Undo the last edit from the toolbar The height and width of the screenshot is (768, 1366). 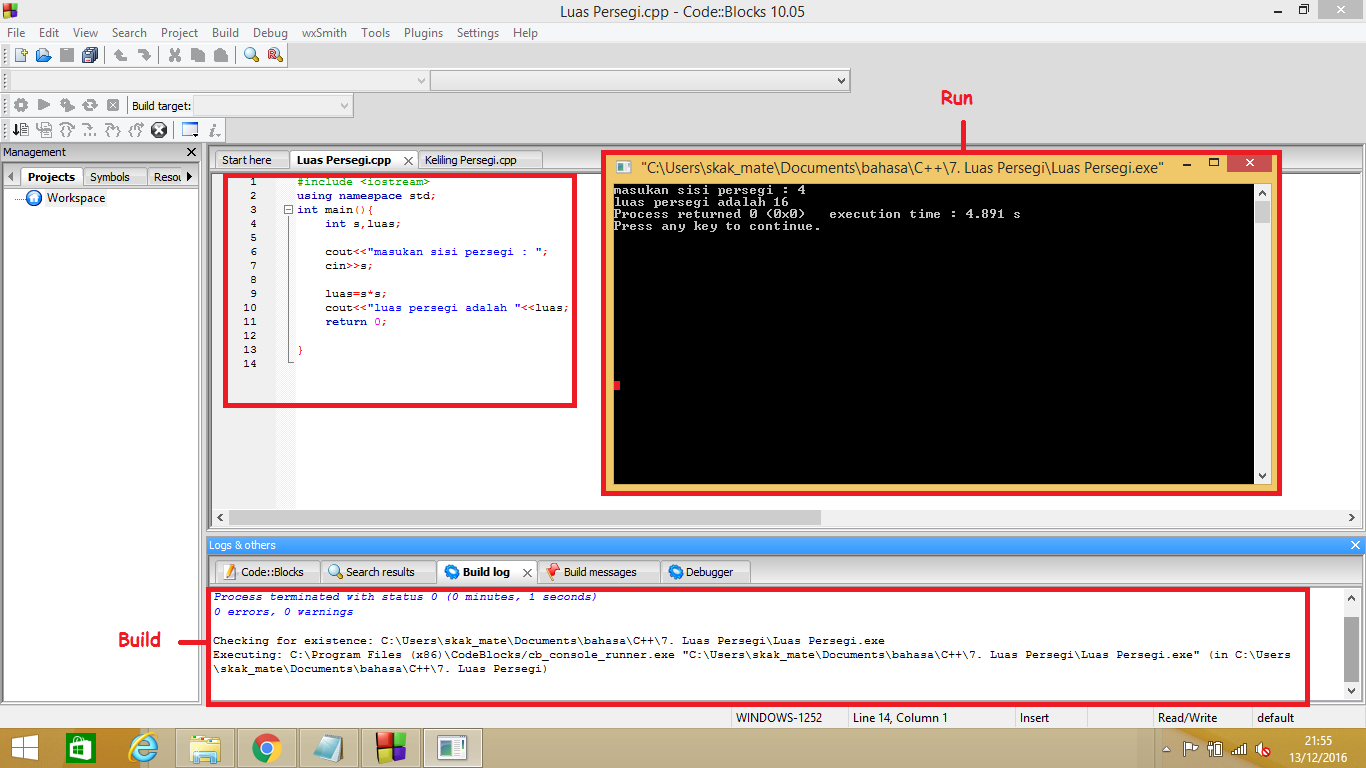coord(120,55)
